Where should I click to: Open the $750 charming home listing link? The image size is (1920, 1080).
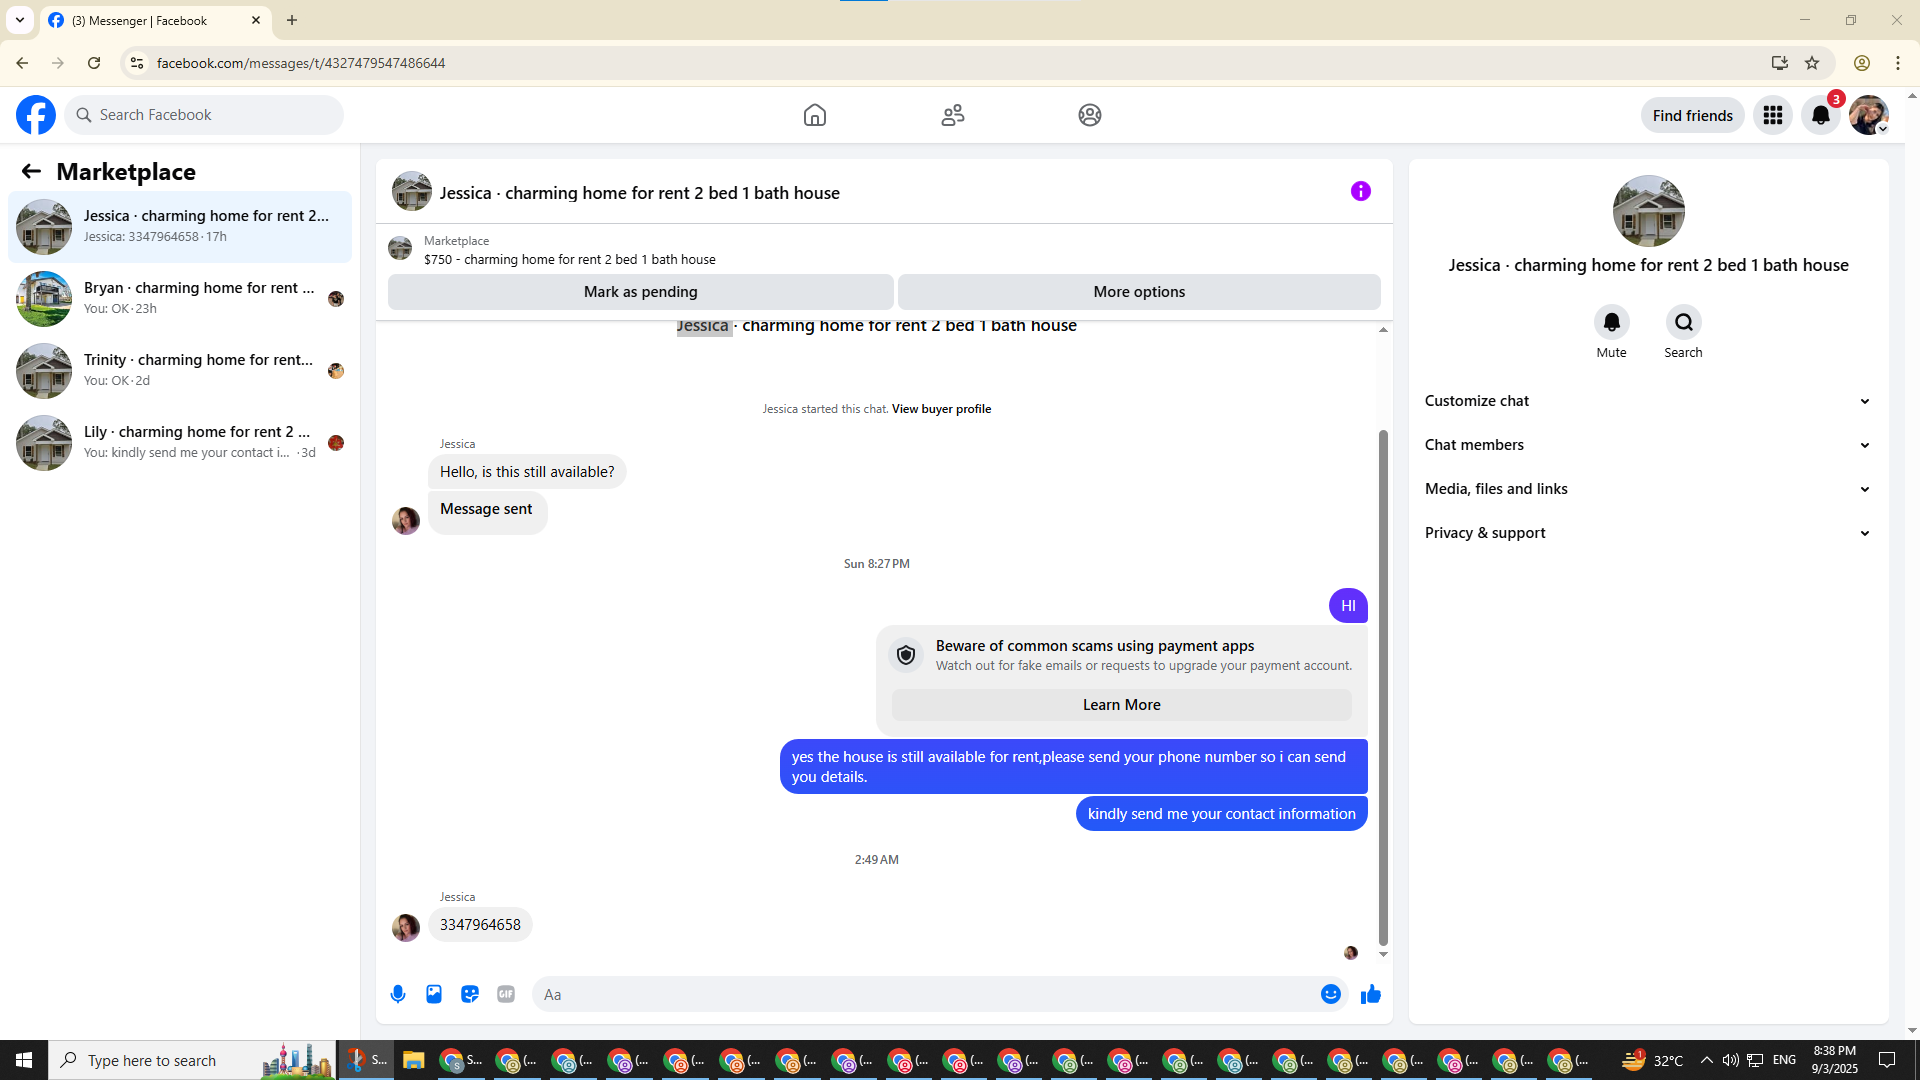570,260
